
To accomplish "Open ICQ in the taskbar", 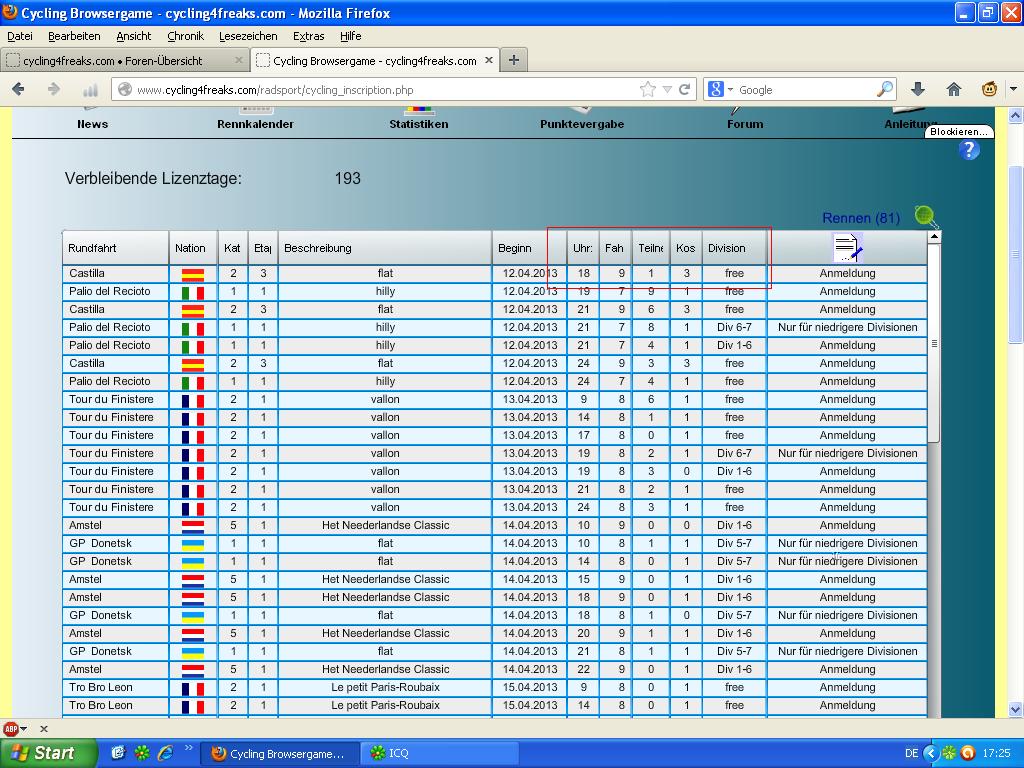I will click(440, 753).
